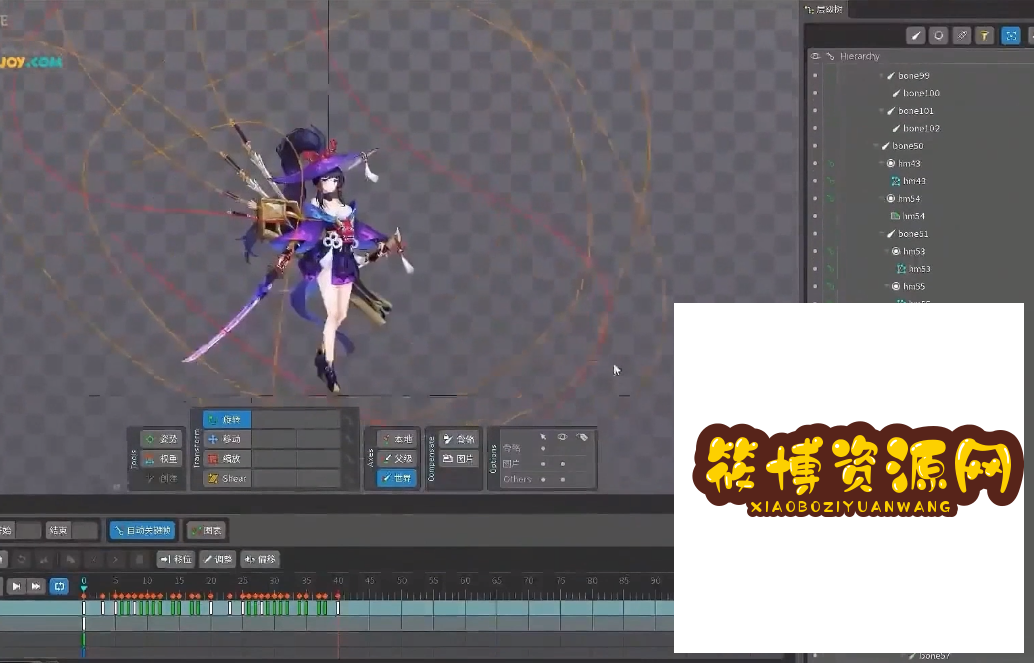The image size is (1034, 663).
Task: Click the key icon in the Hierarchy header
Action: coord(830,56)
